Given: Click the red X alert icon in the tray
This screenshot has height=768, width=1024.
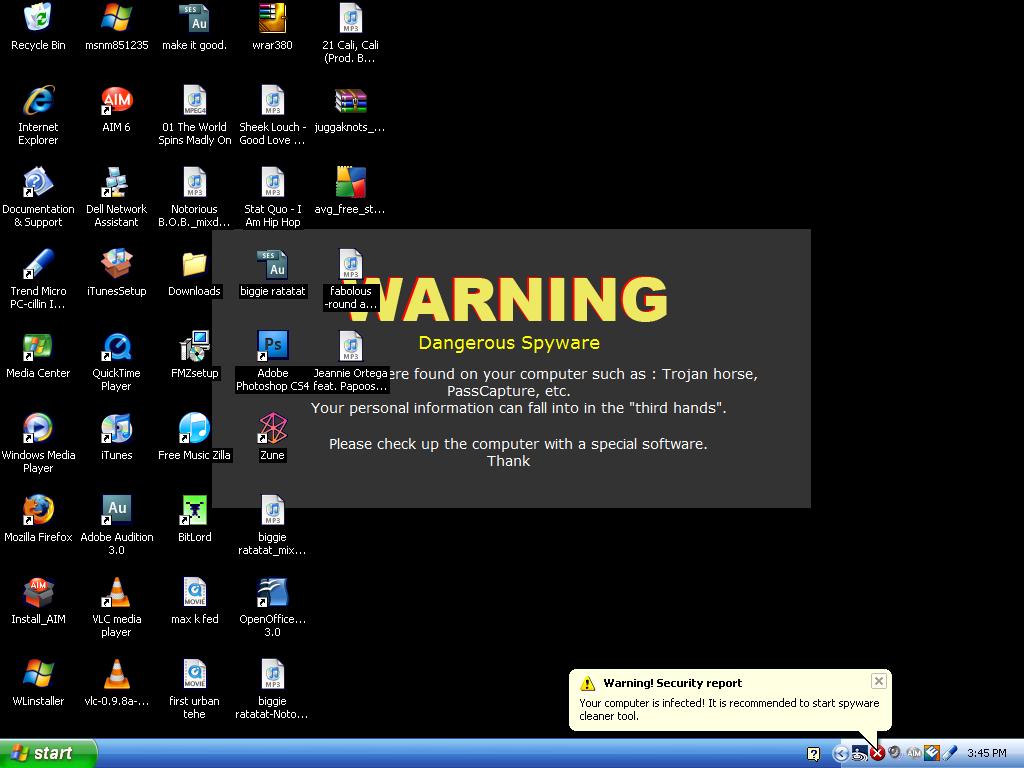Looking at the screenshot, I should pyautogui.click(x=878, y=753).
